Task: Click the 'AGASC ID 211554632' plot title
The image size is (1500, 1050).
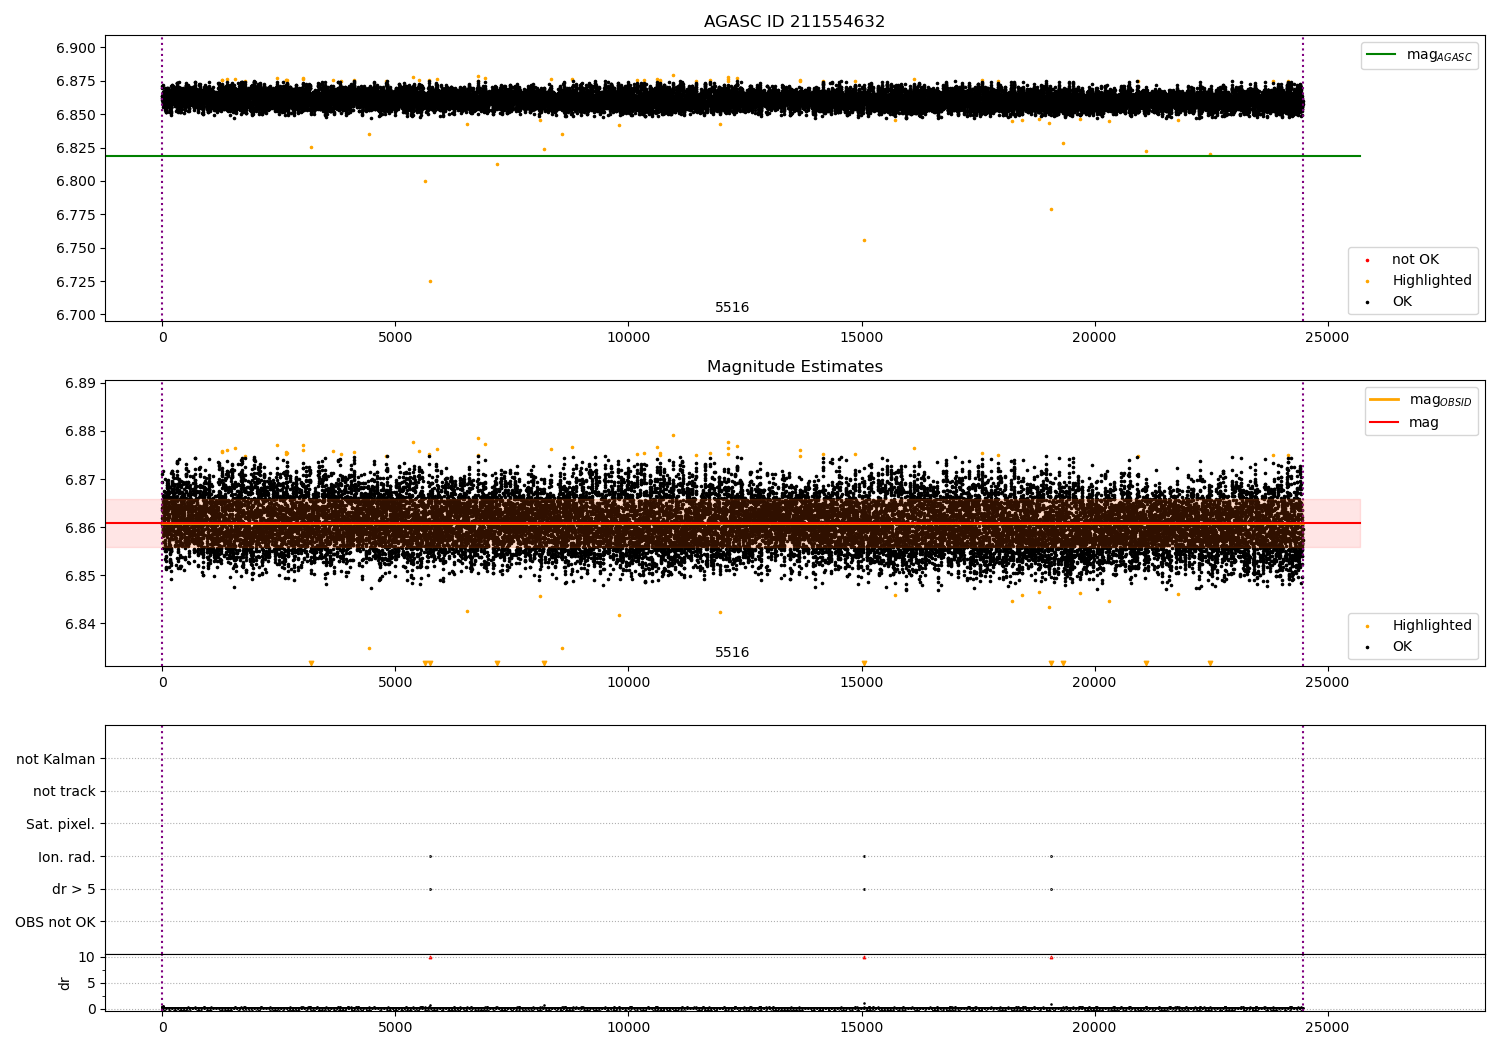Action: point(794,22)
